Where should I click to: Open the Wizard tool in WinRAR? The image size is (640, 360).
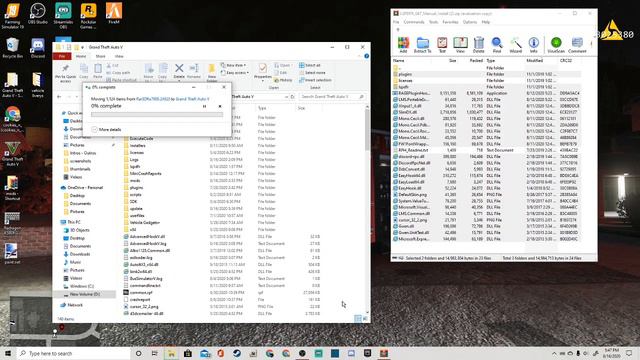[516, 45]
